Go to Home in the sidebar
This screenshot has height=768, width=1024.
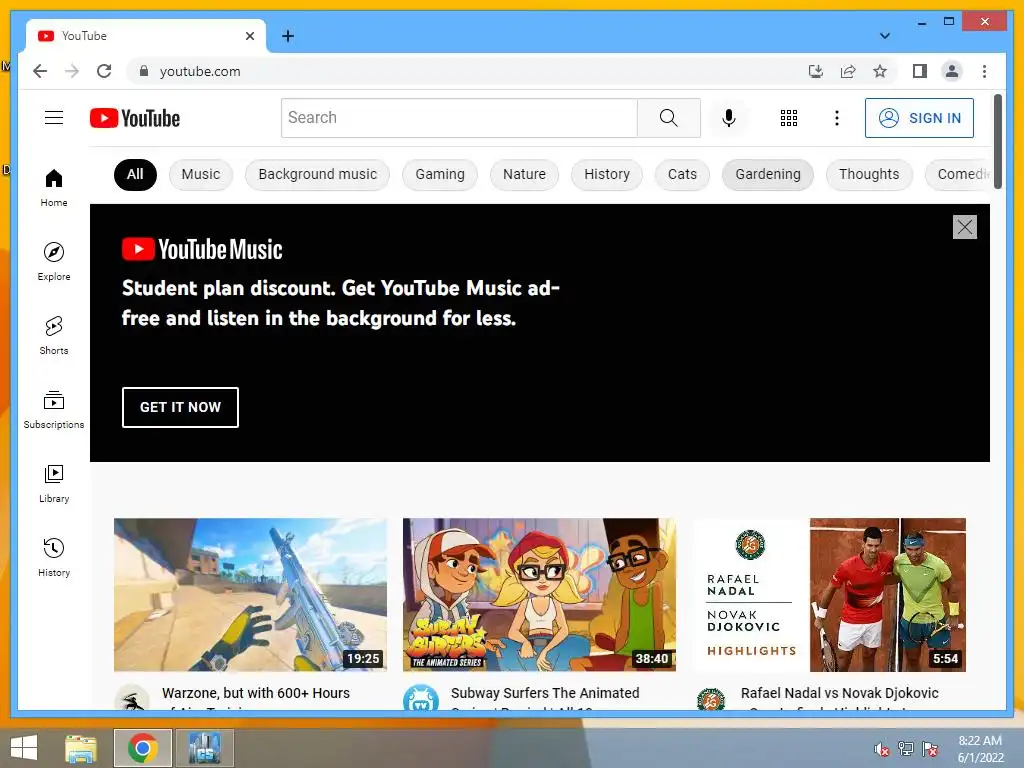pyautogui.click(x=54, y=188)
